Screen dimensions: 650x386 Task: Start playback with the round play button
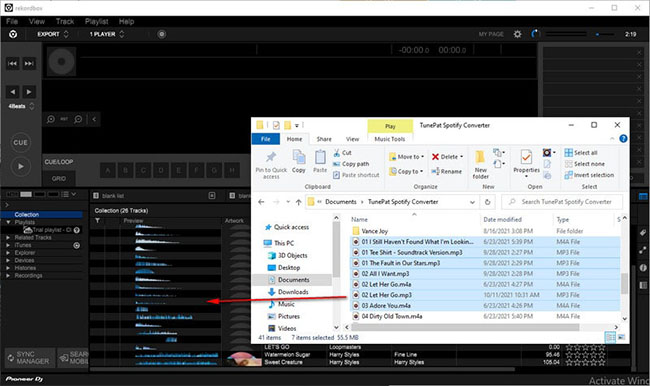click(x=20, y=166)
